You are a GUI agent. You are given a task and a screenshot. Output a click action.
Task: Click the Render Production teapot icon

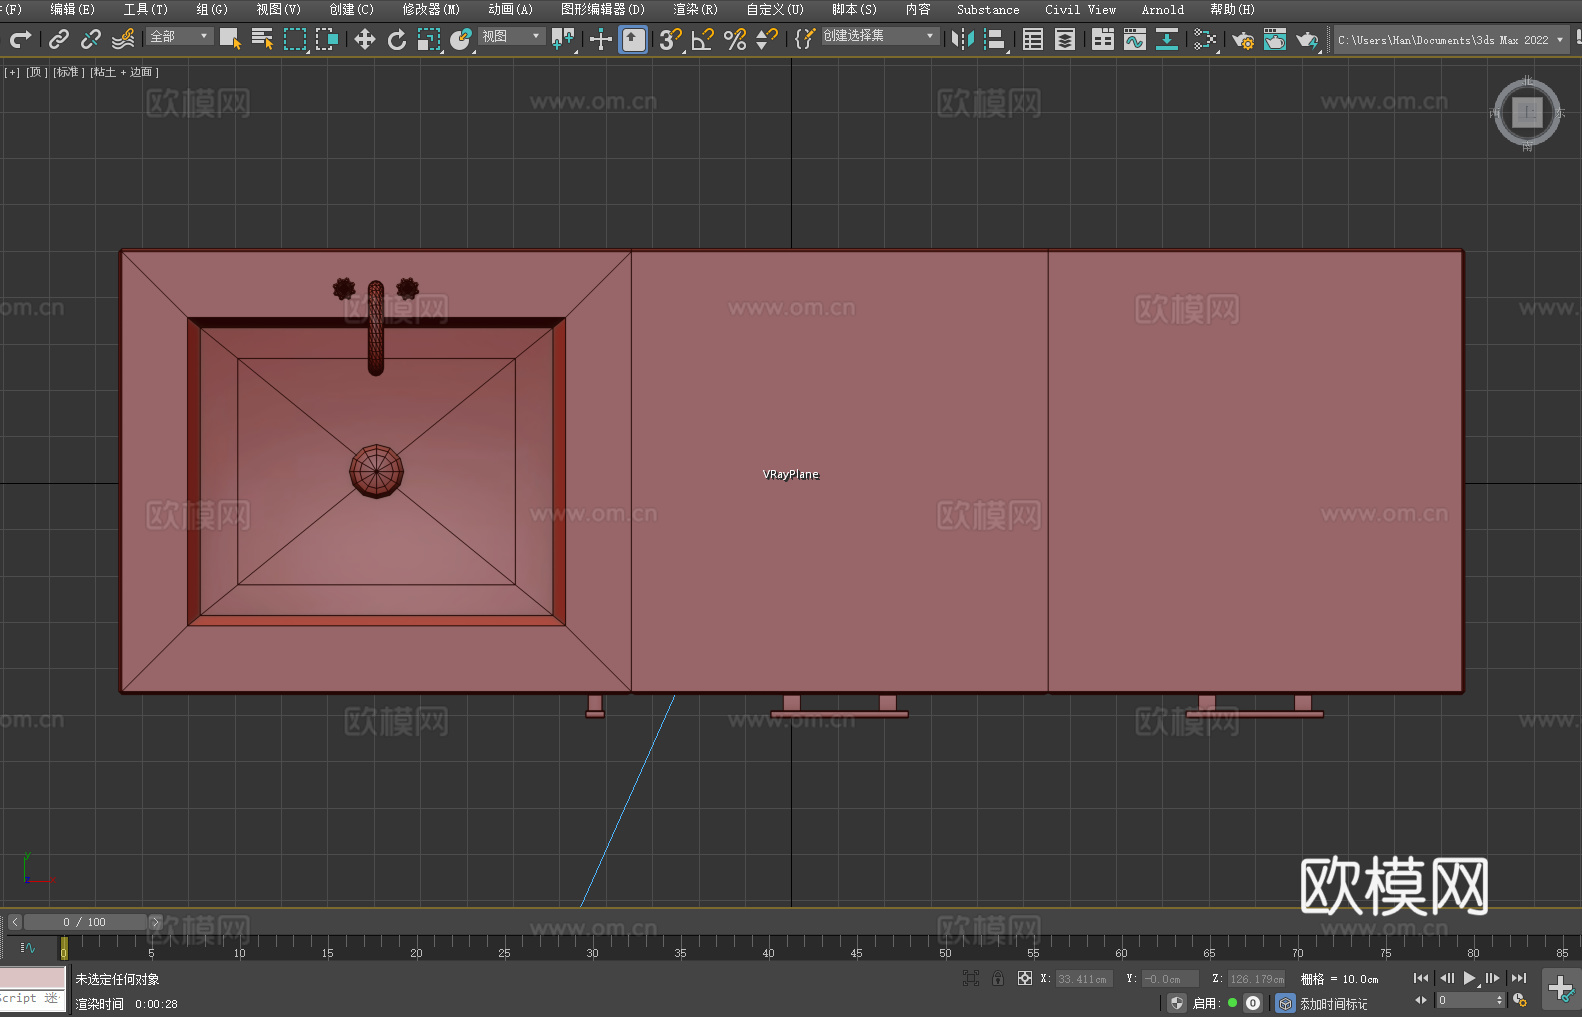[x=1307, y=39]
